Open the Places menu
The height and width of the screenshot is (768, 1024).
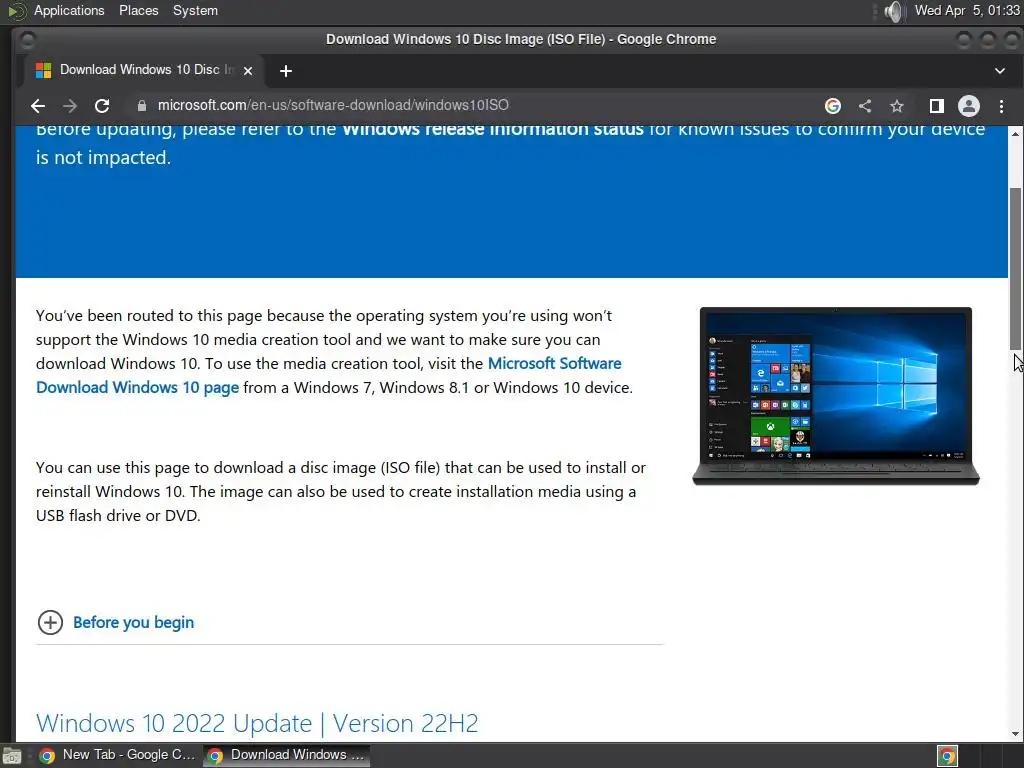click(138, 10)
